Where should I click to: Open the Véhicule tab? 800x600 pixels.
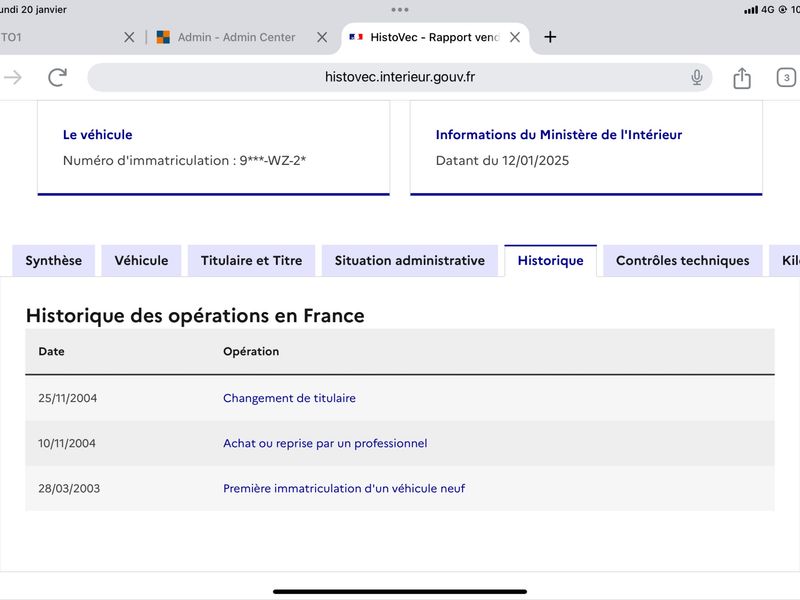click(x=141, y=261)
